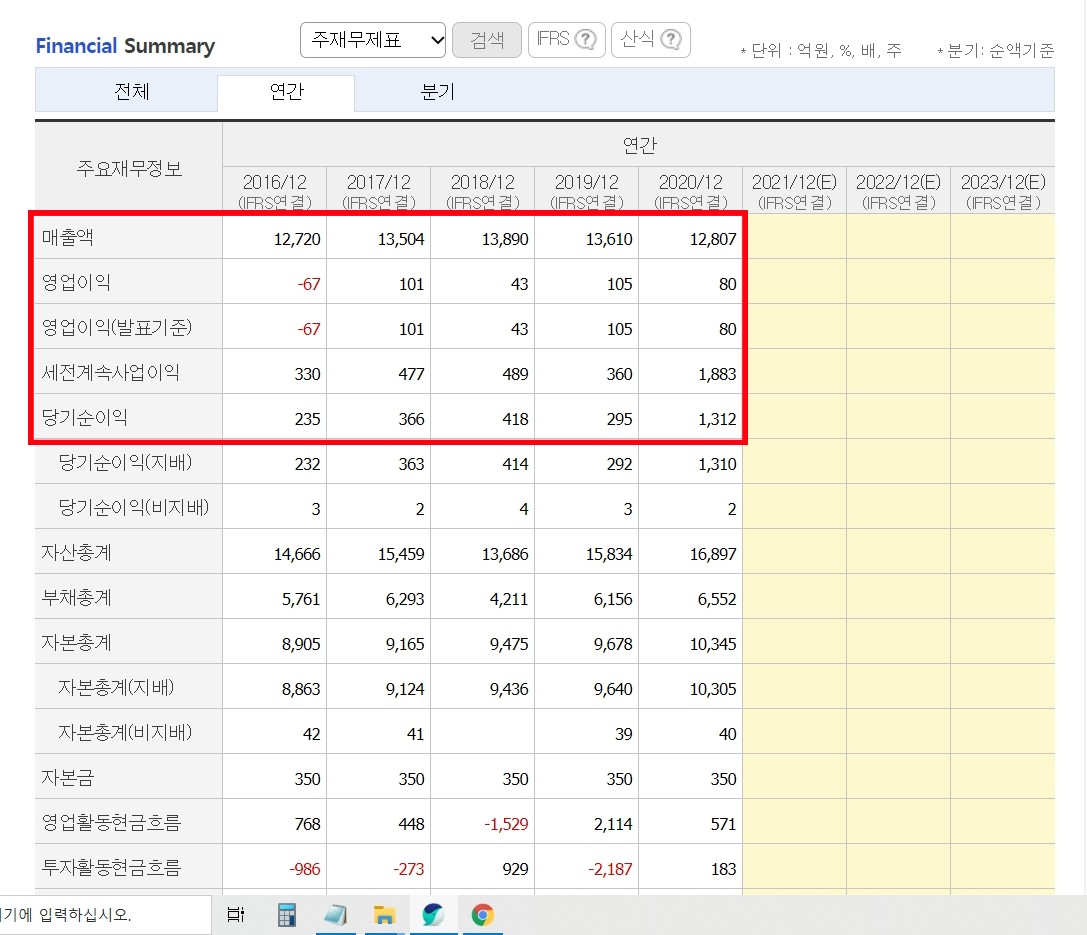Screen dimensions: 1087x935
Task: Select the 연간 annual tab
Action: [285, 92]
